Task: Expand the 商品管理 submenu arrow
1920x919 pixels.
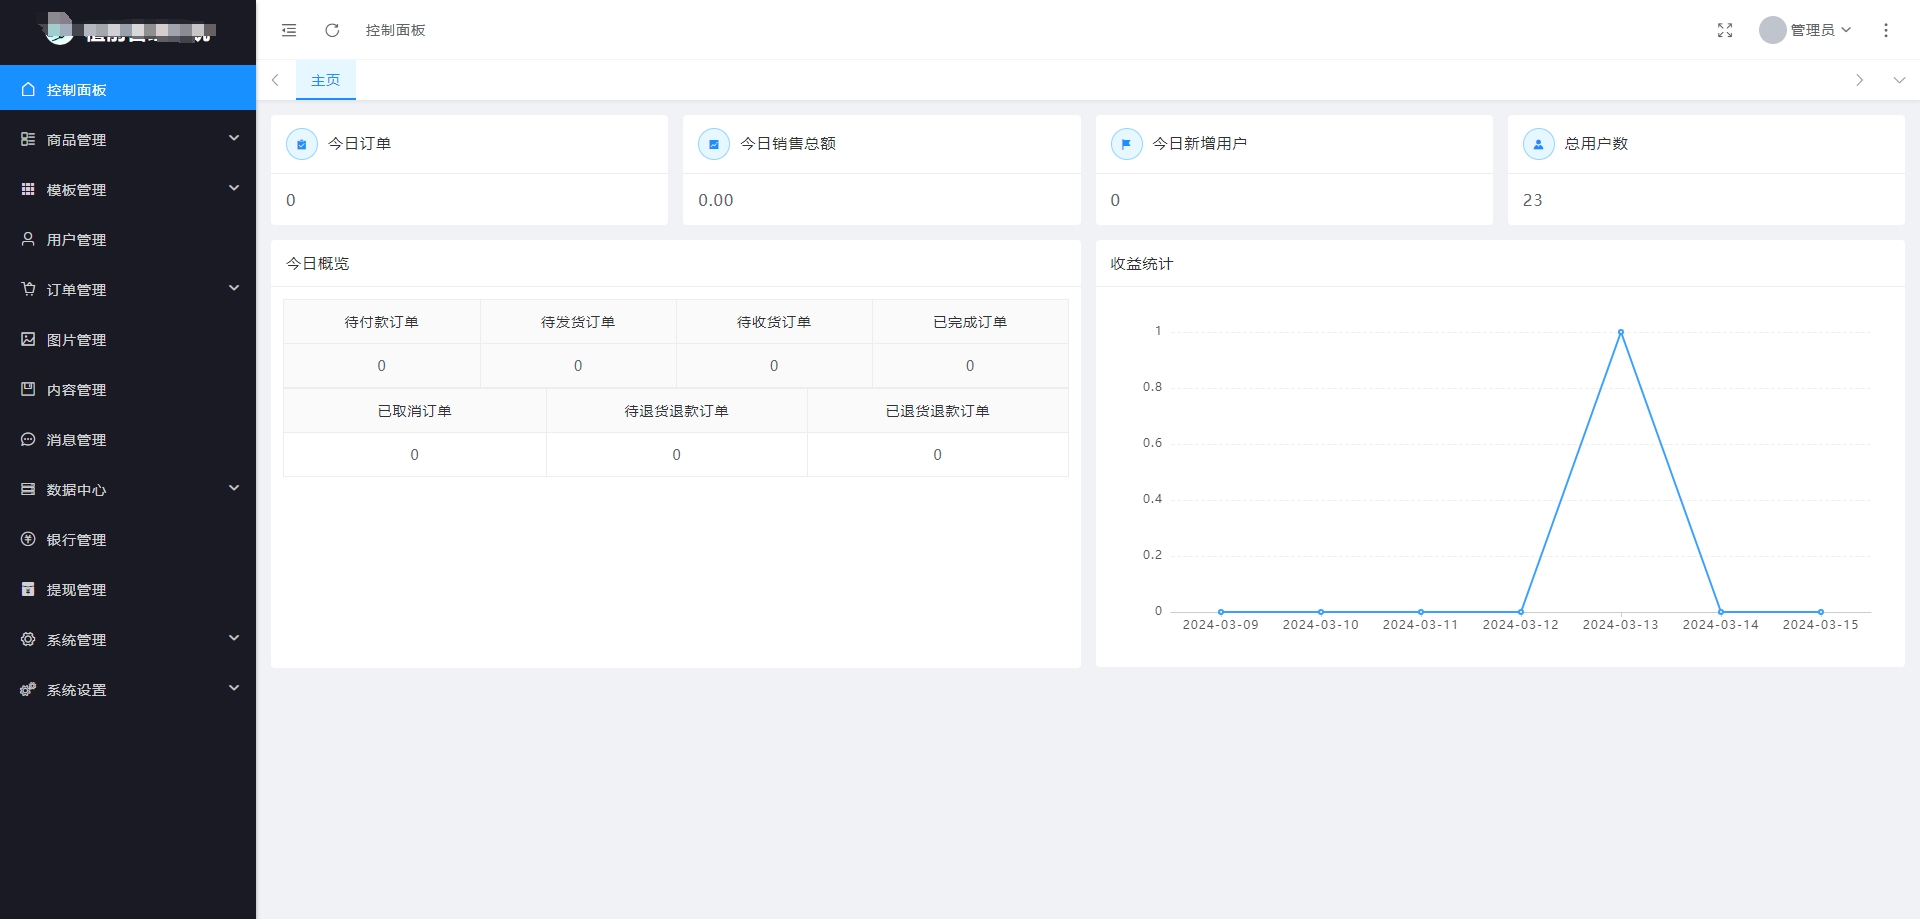Action: coord(234,138)
